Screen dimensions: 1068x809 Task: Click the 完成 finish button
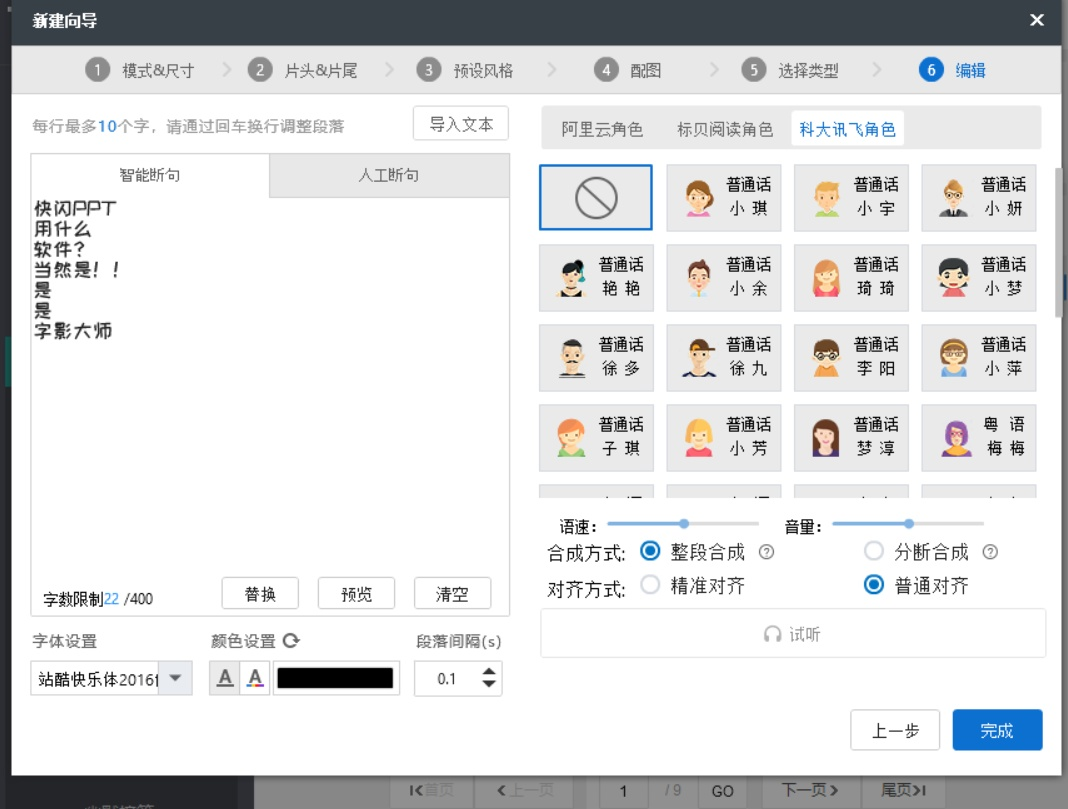click(x=999, y=730)
